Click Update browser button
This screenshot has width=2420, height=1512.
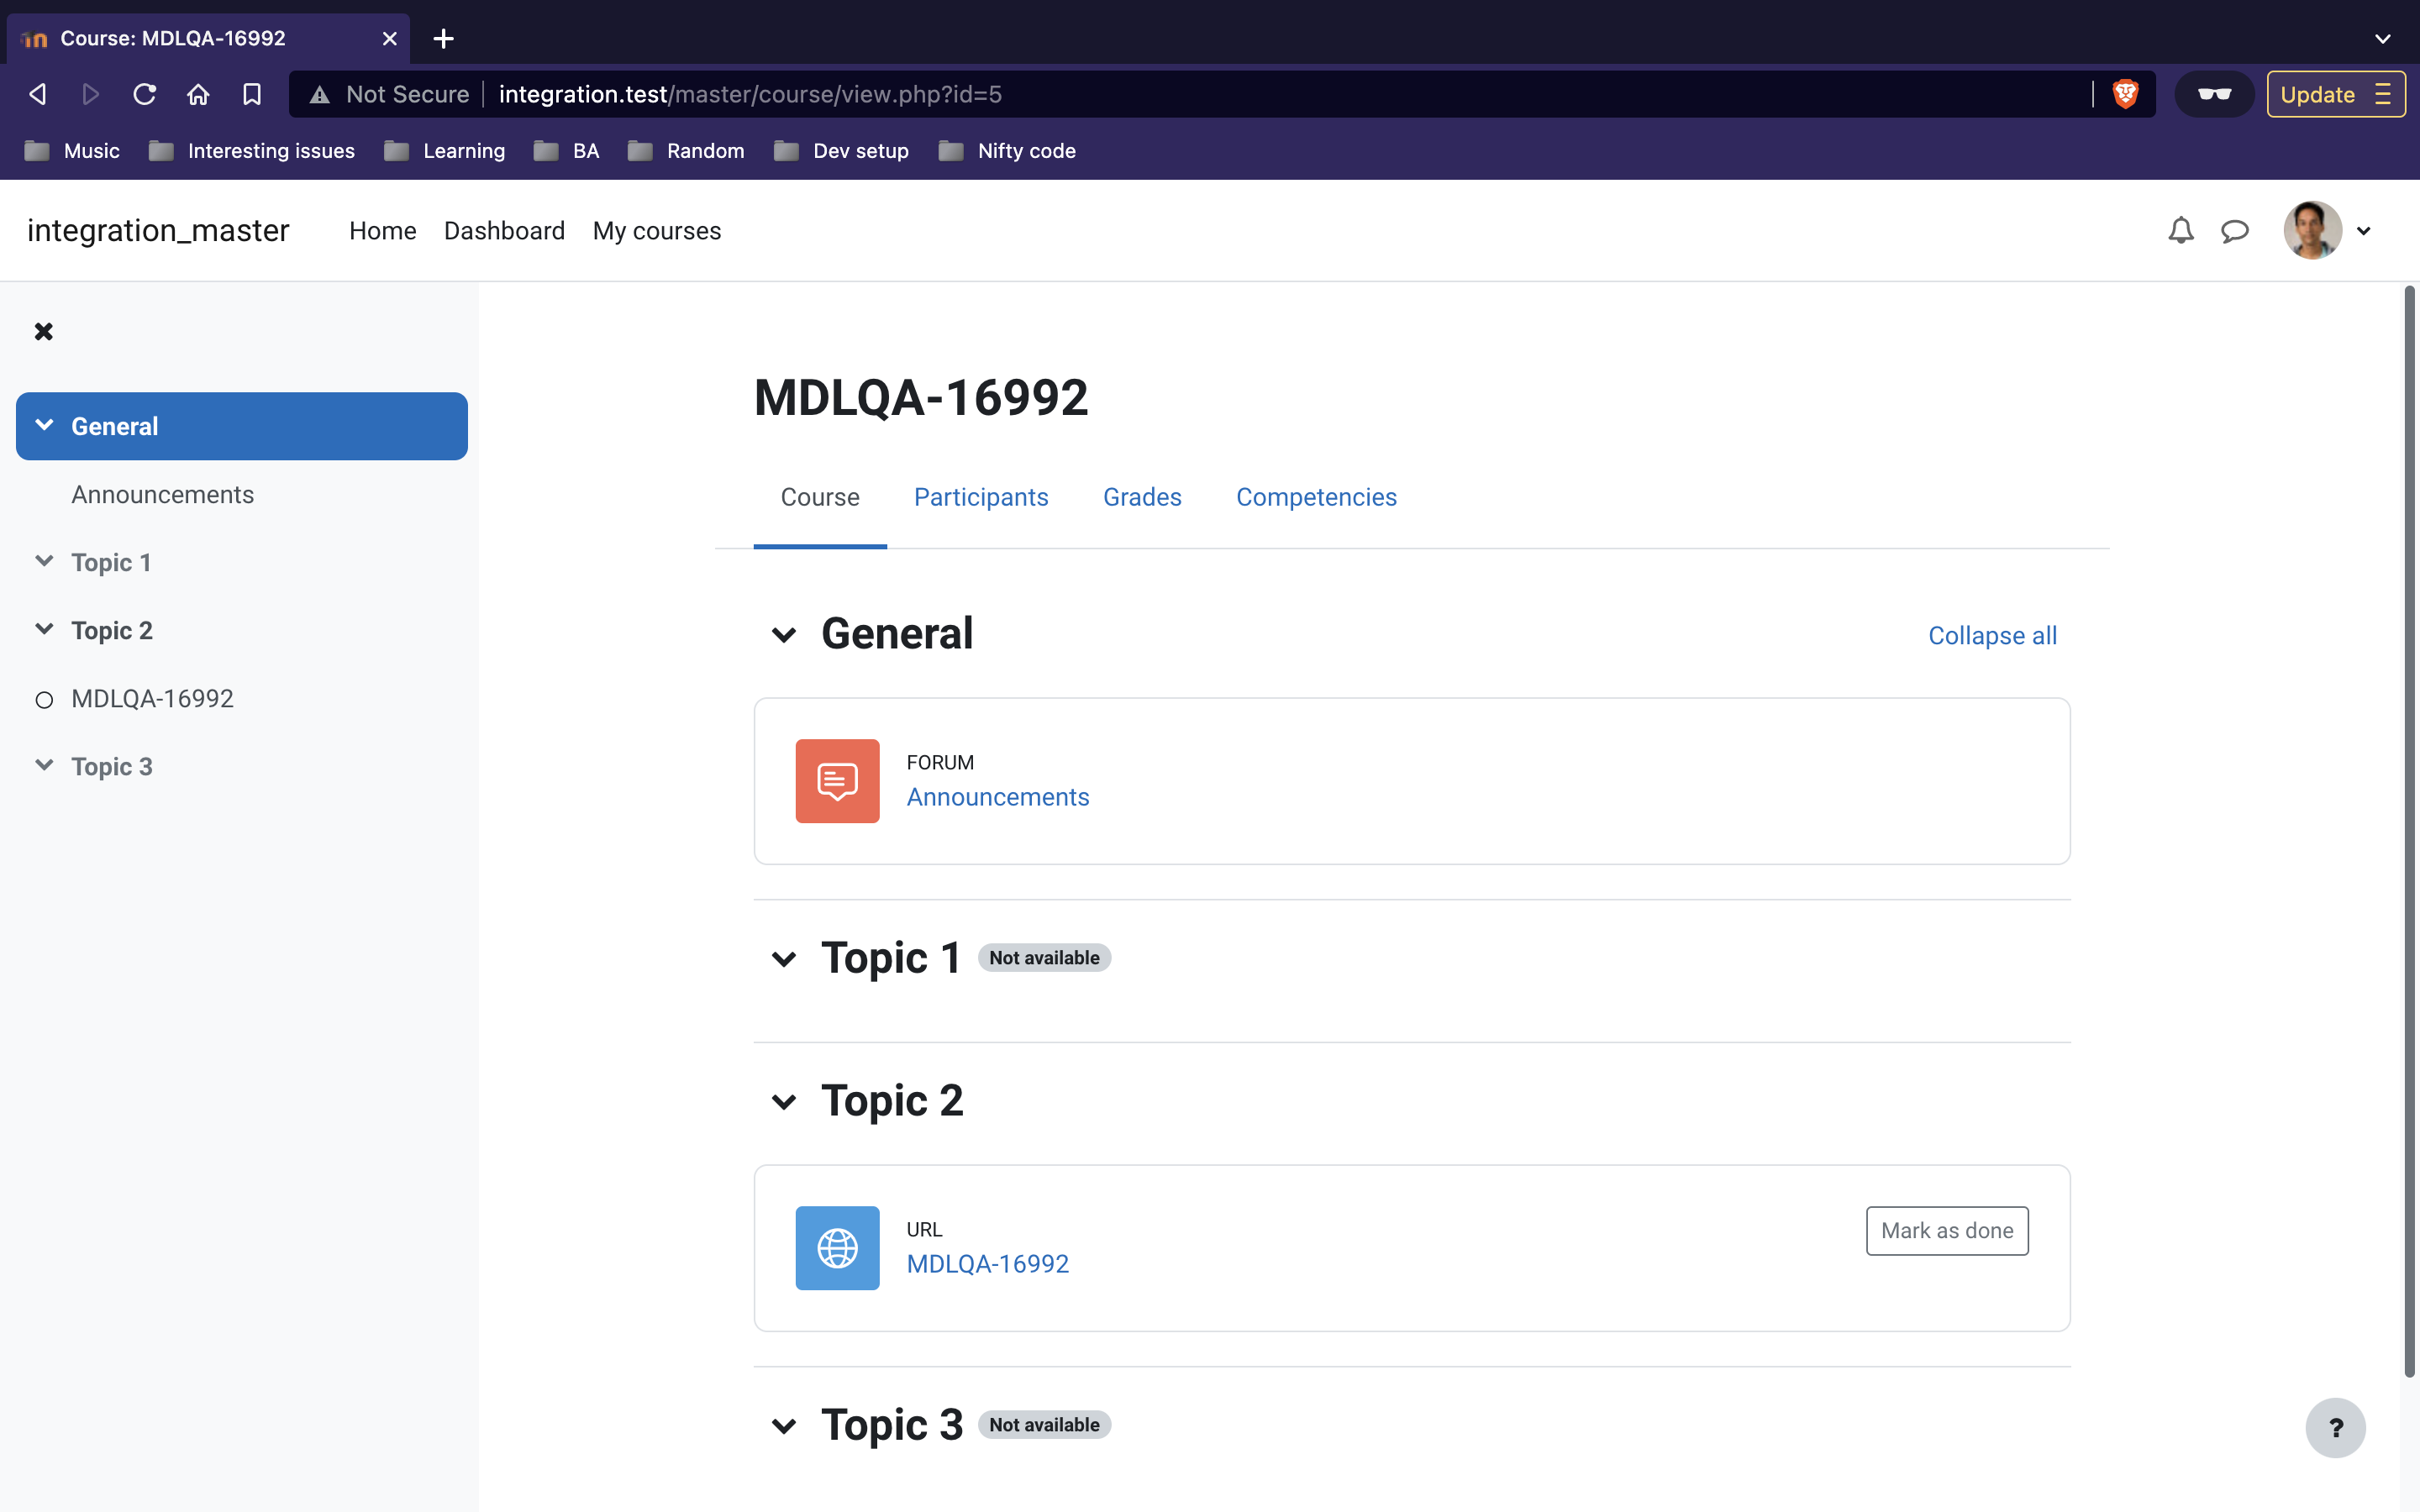pyautogui.click(x=2336, y=94)
